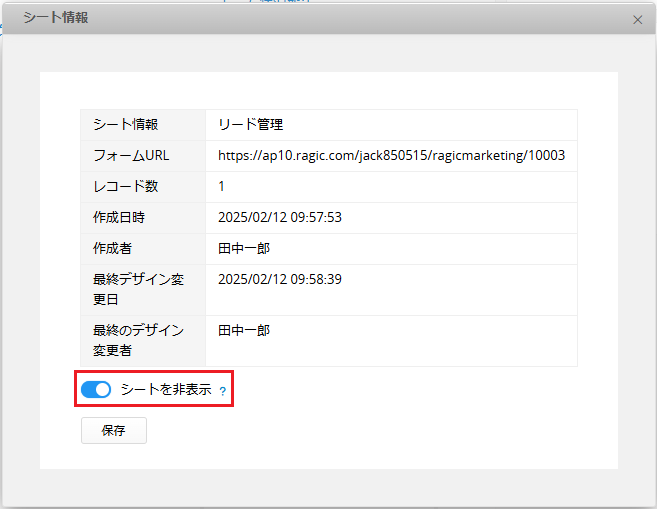This screenshot has height=509, width=657.
Task: Select the リード管理 sheet name value
Action: (x=251, y=125)
